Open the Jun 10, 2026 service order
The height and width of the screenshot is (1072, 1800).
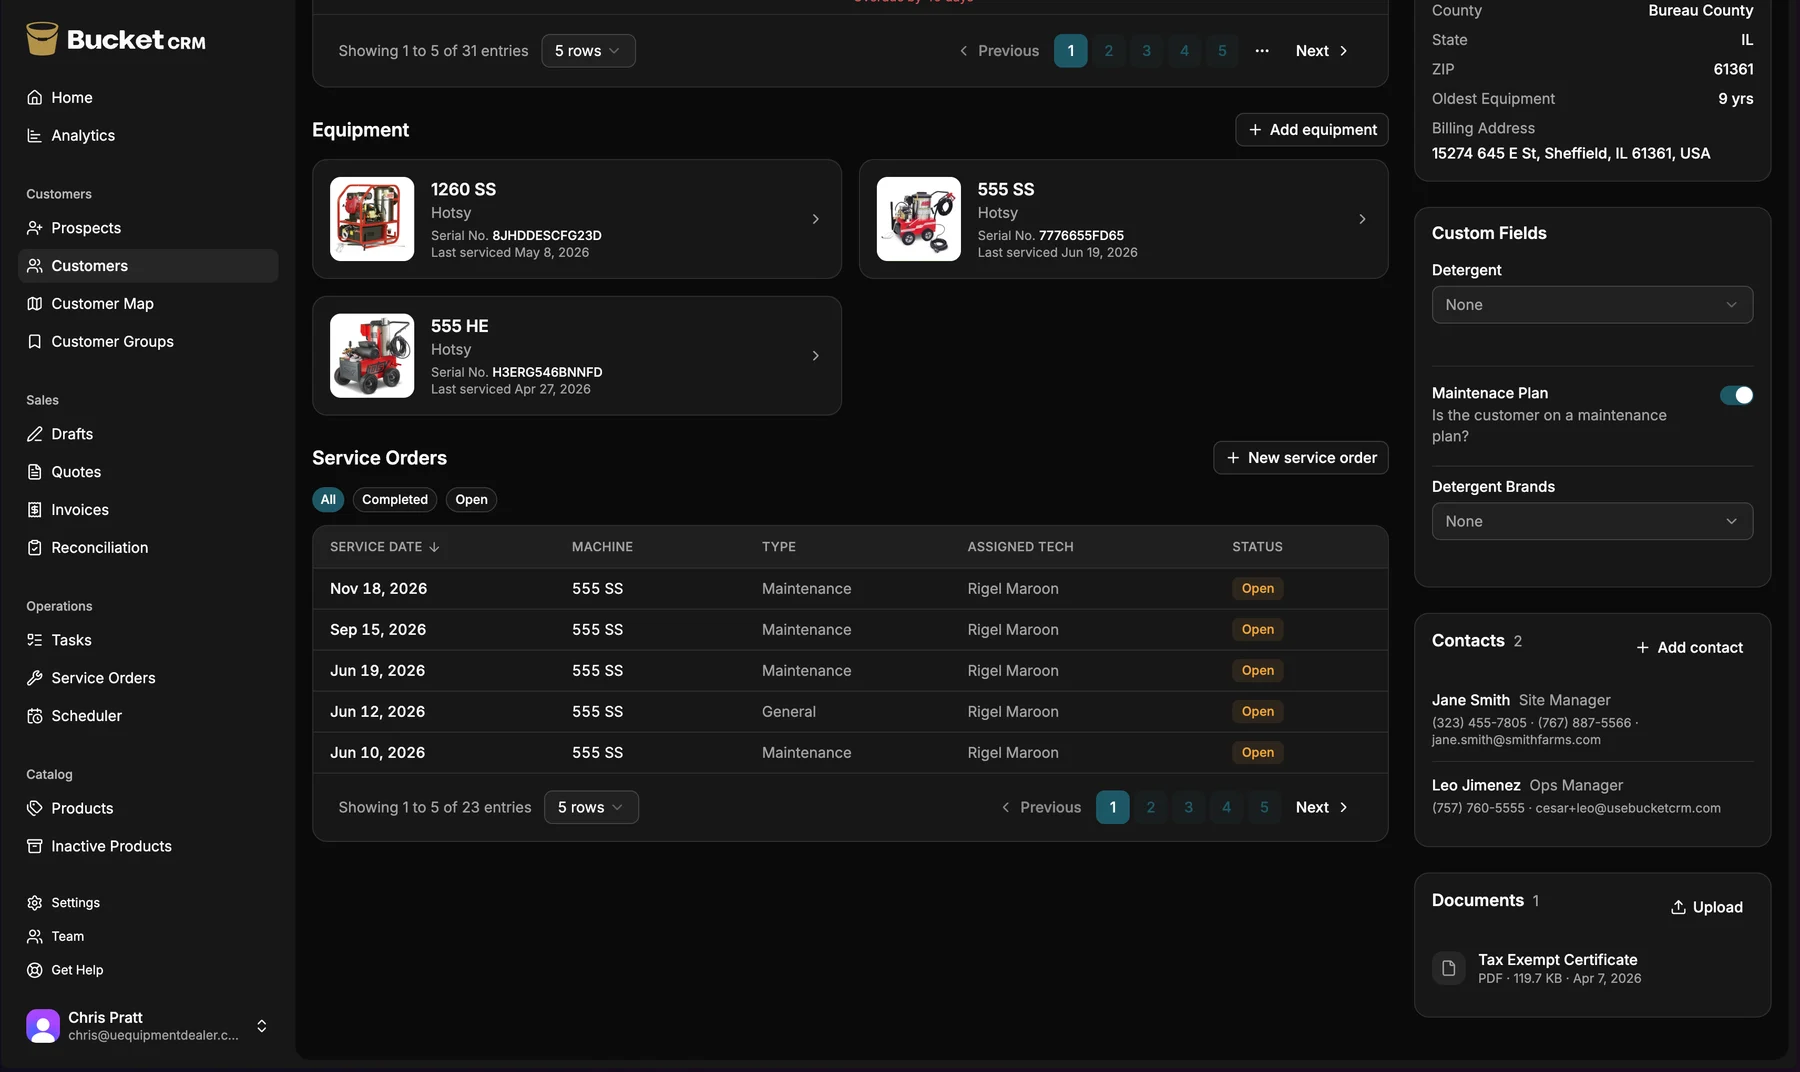(850, 753)
